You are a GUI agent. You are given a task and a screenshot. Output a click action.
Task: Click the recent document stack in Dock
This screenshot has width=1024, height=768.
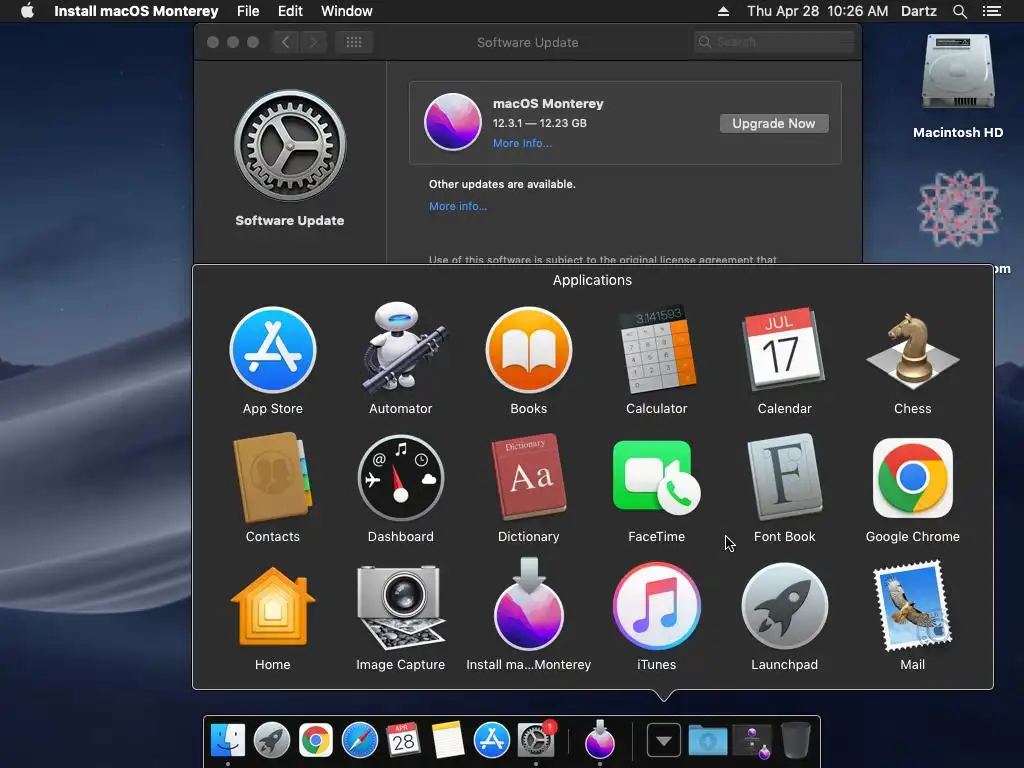[752, 741]
